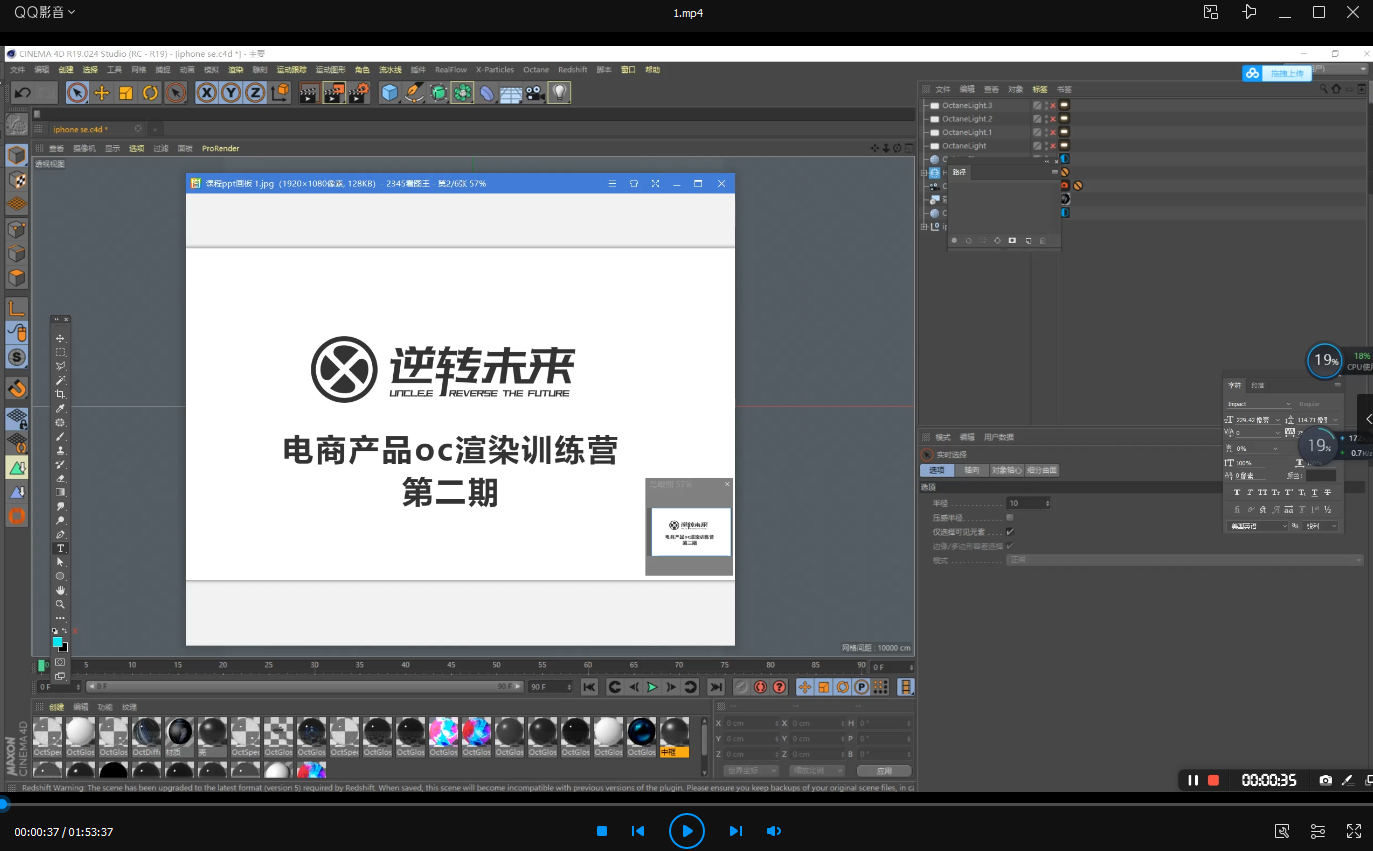Open the Octane menu in the menu bar
The height and width of the screenshot is (851, 1373).
[536, 70]
